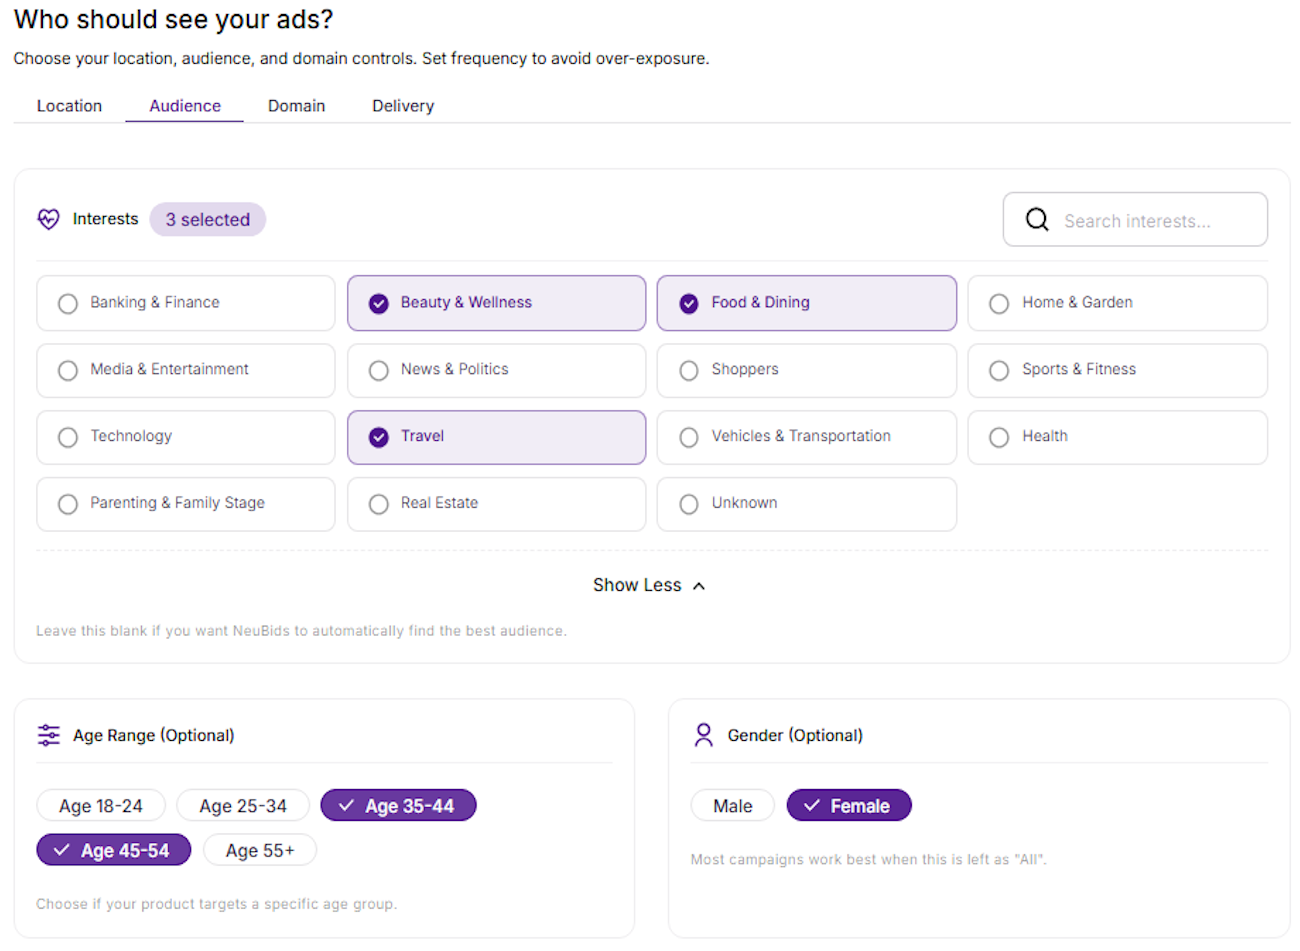Switch to the Location tab

click(x=69, y=106)
